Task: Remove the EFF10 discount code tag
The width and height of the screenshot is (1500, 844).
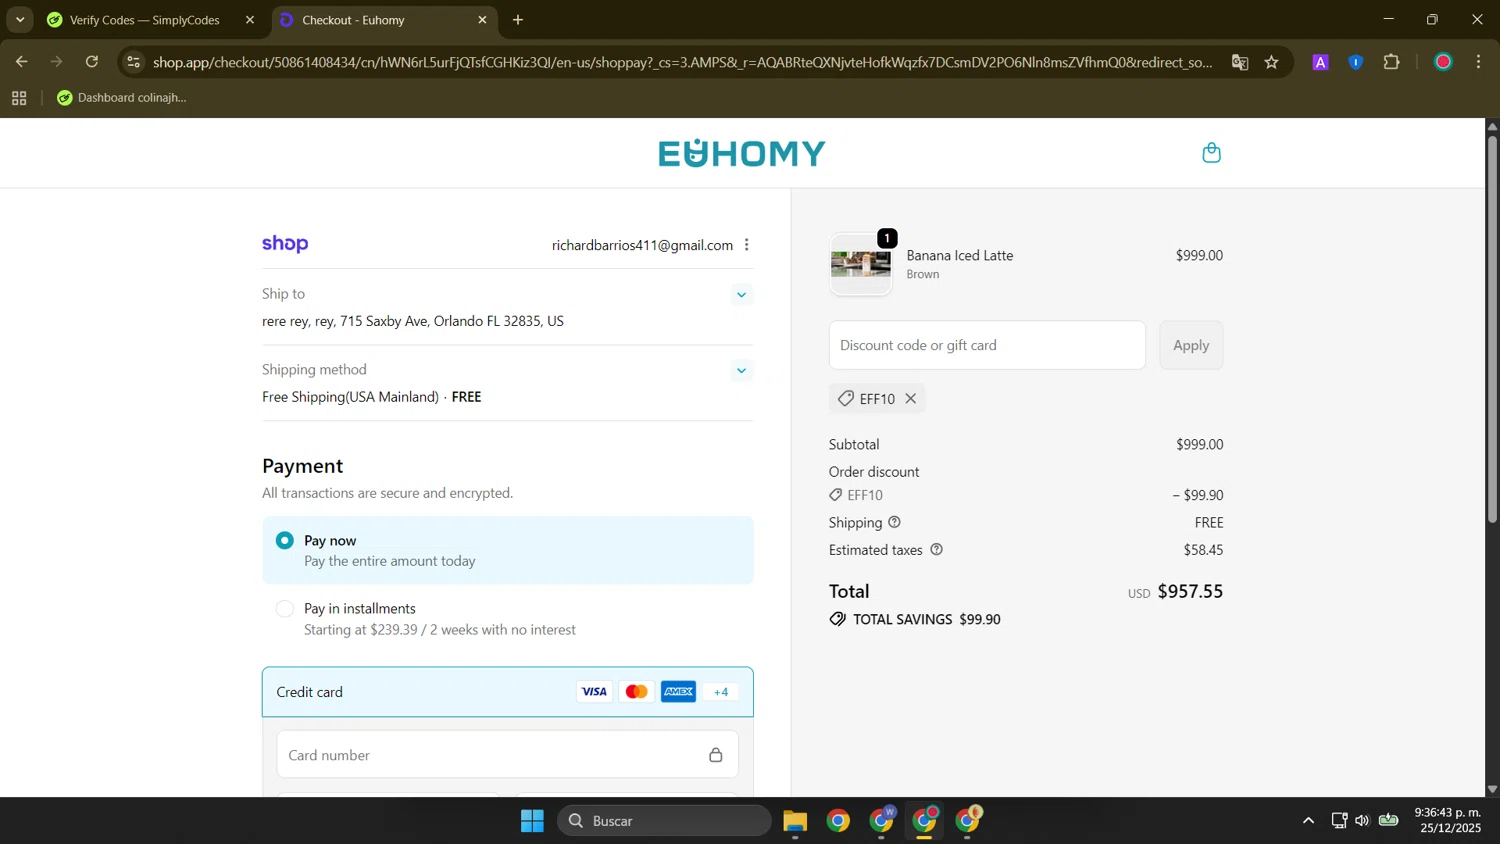Action: [x=911, y=399]
